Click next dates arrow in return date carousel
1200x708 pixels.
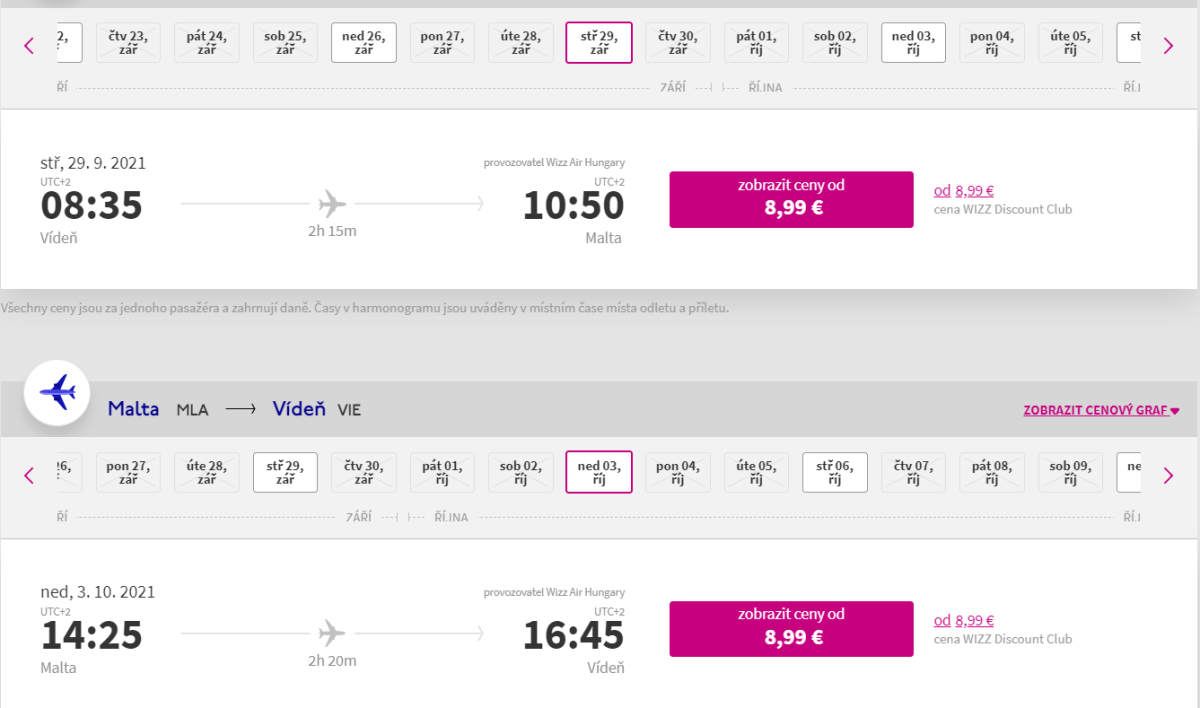1167,475
